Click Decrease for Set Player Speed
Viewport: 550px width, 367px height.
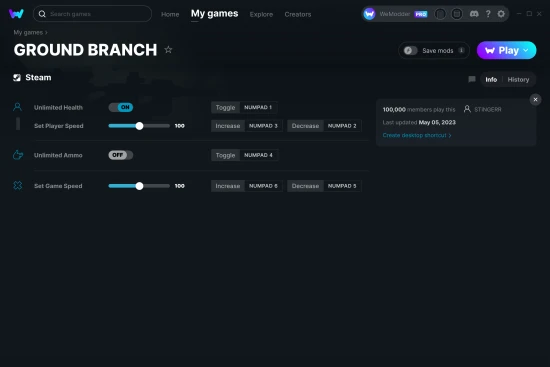(x=305, y=126)
